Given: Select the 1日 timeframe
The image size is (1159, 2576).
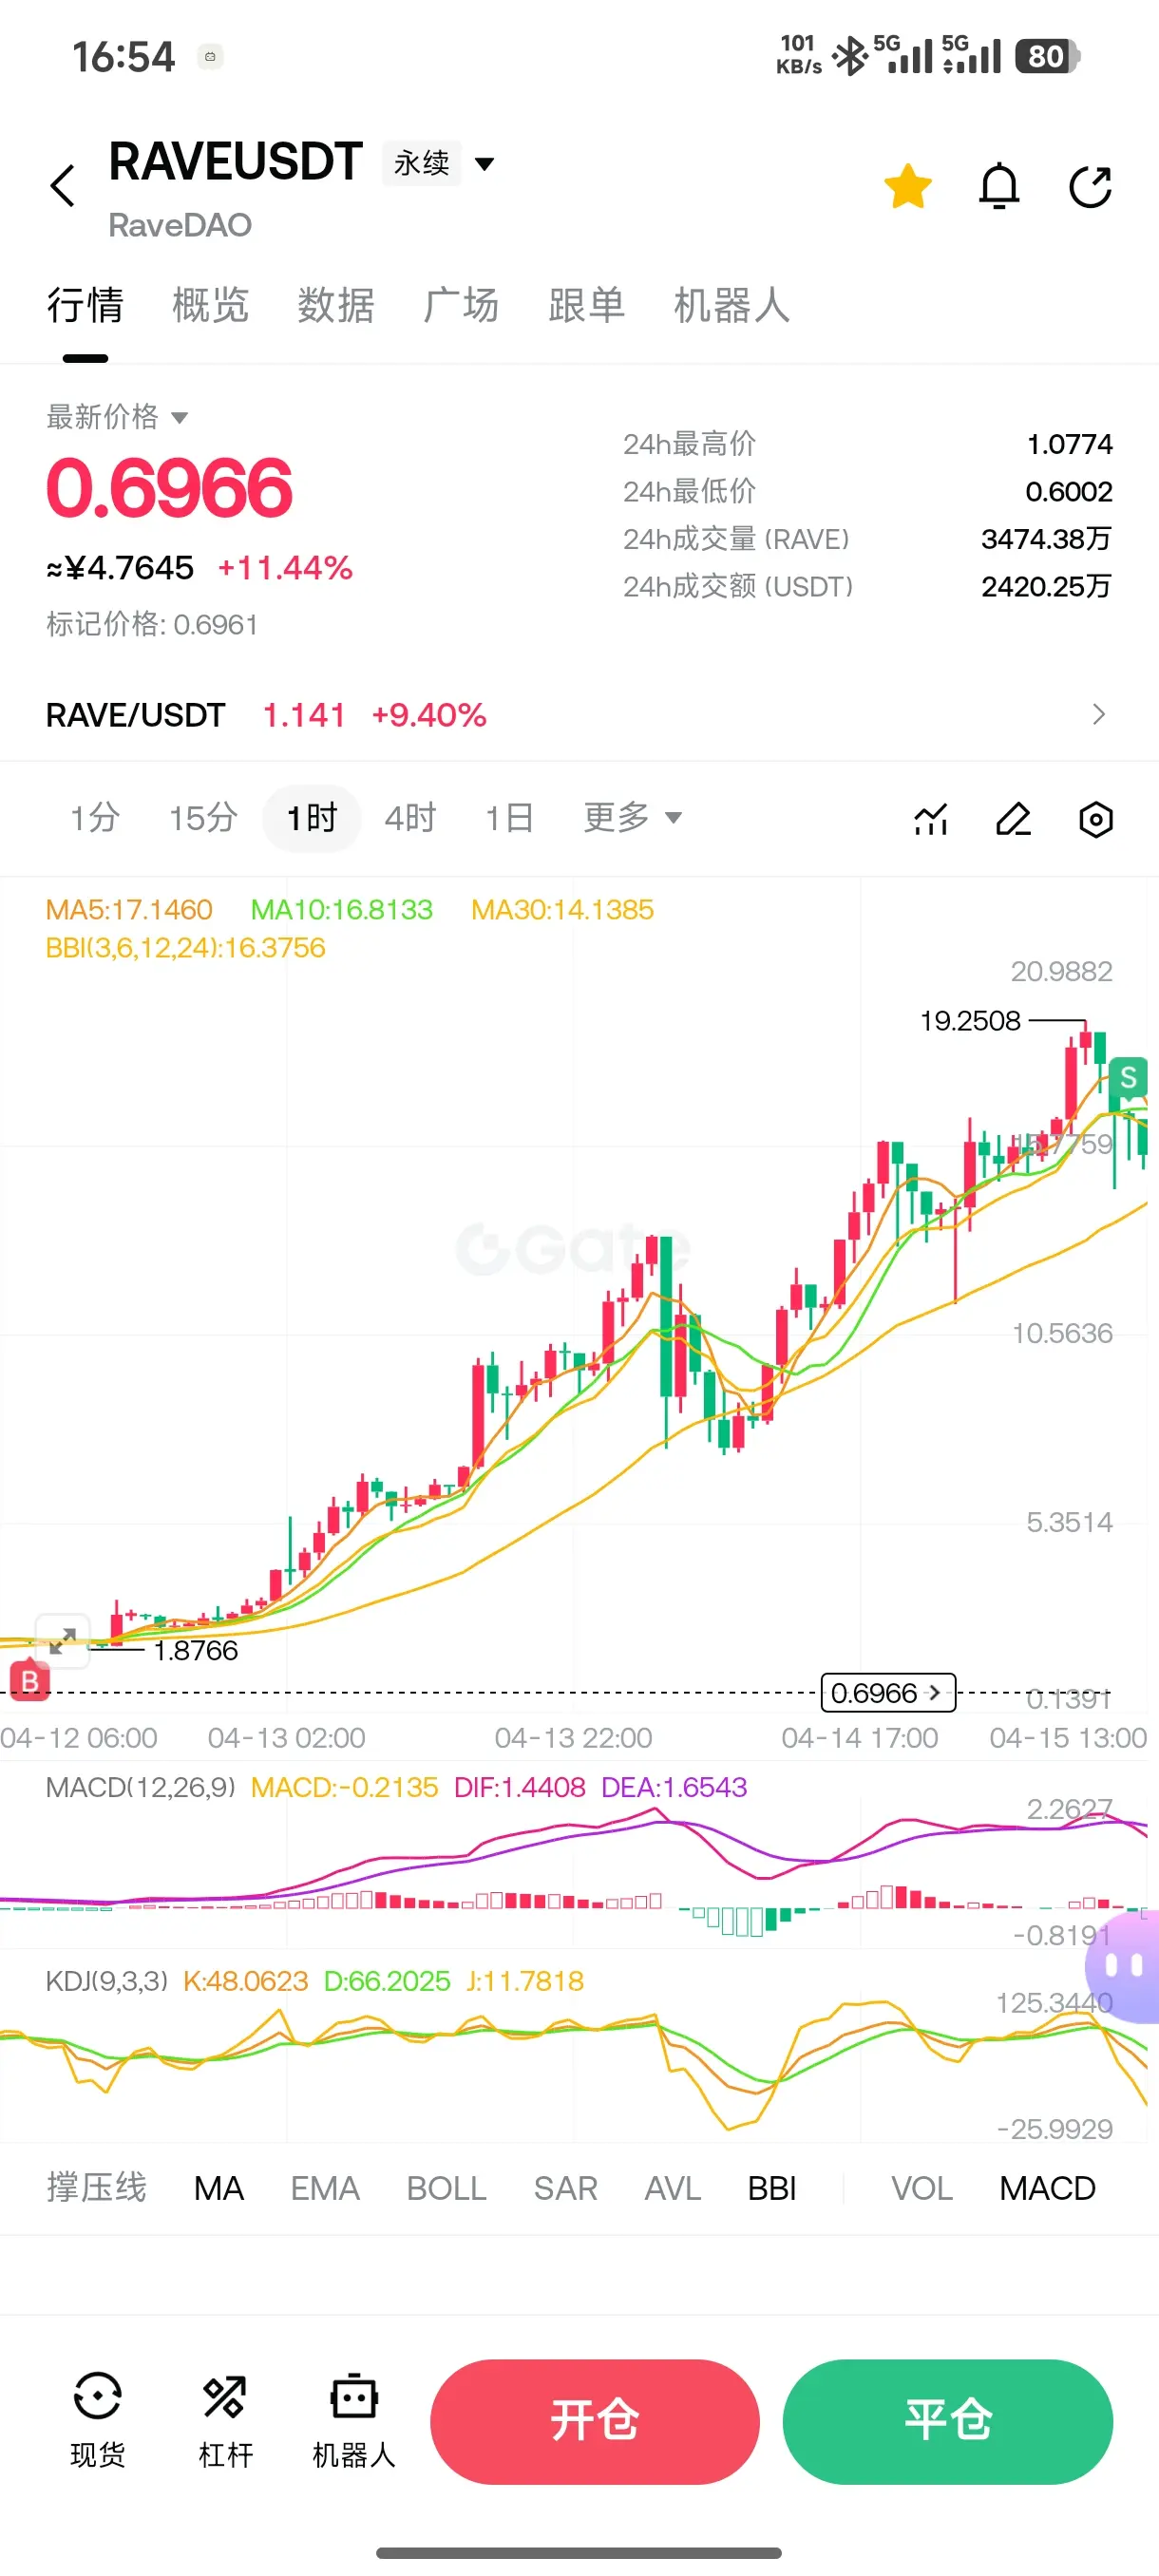Looking at the screenshot, I should pos(509,818).
